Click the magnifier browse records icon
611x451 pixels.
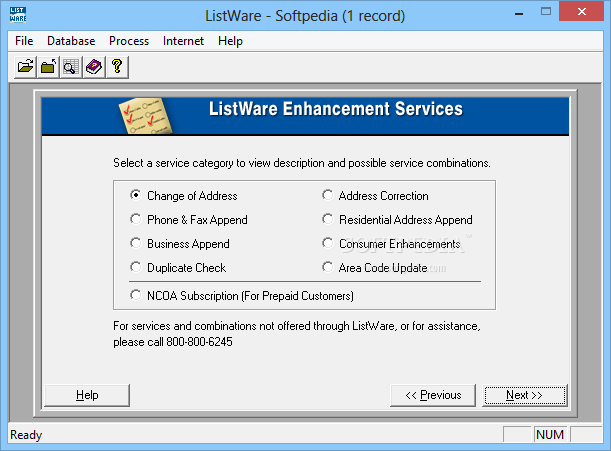(x=71, y=67)
